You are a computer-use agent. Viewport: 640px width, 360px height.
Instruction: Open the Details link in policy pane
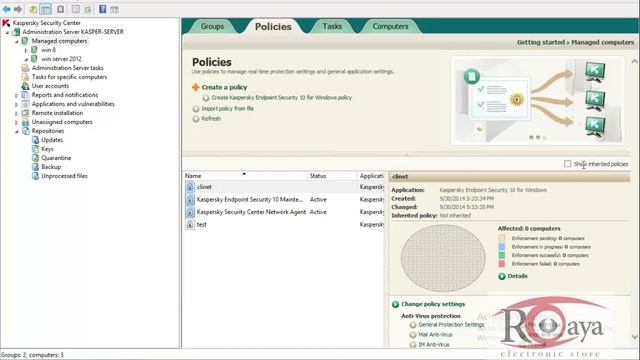pyautogui.click(x=517, y=276)
